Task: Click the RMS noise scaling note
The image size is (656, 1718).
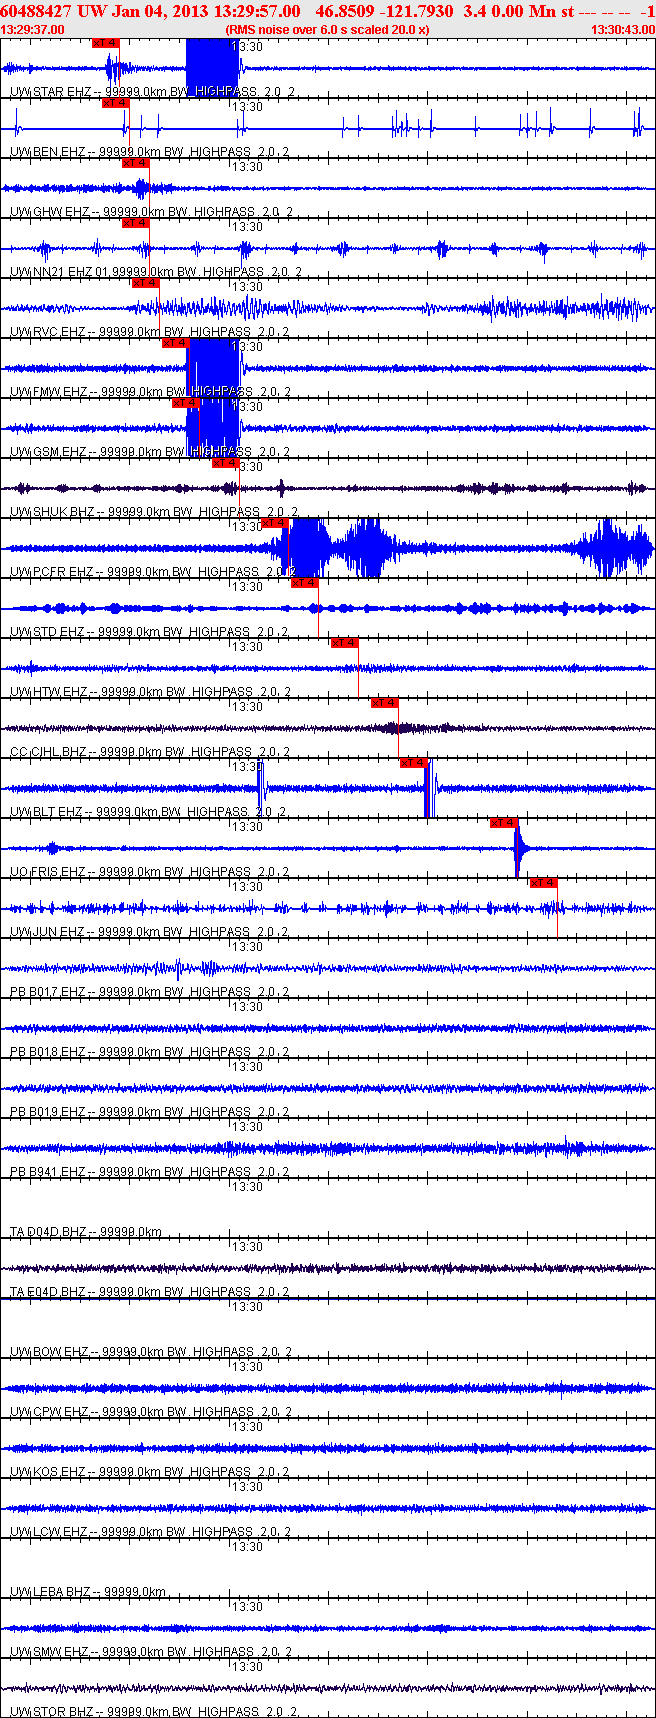Action: click(328, 29)
